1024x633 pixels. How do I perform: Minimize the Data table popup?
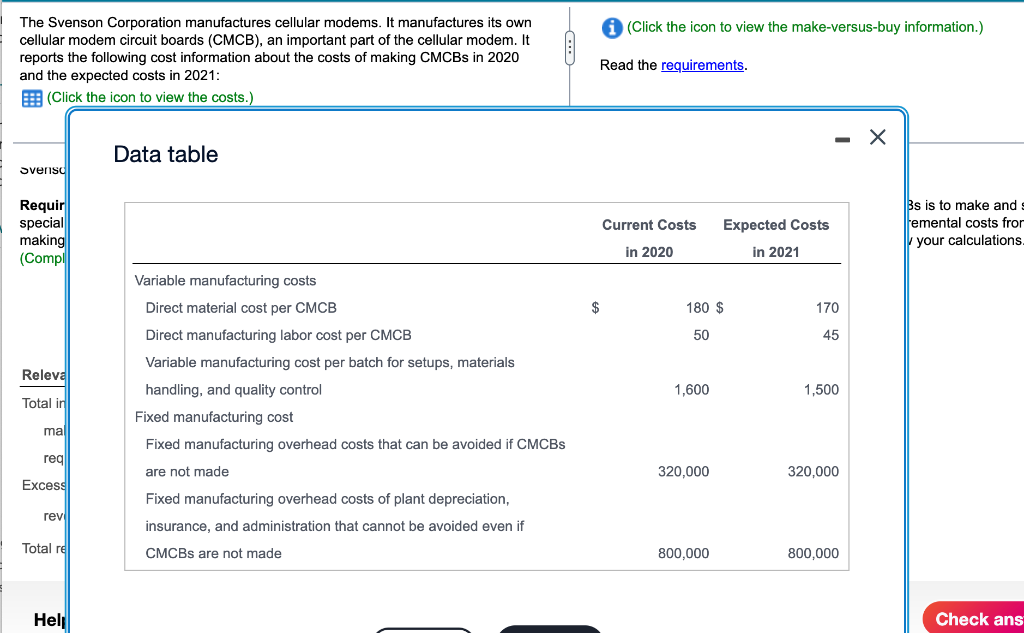(x=841, y=138)
